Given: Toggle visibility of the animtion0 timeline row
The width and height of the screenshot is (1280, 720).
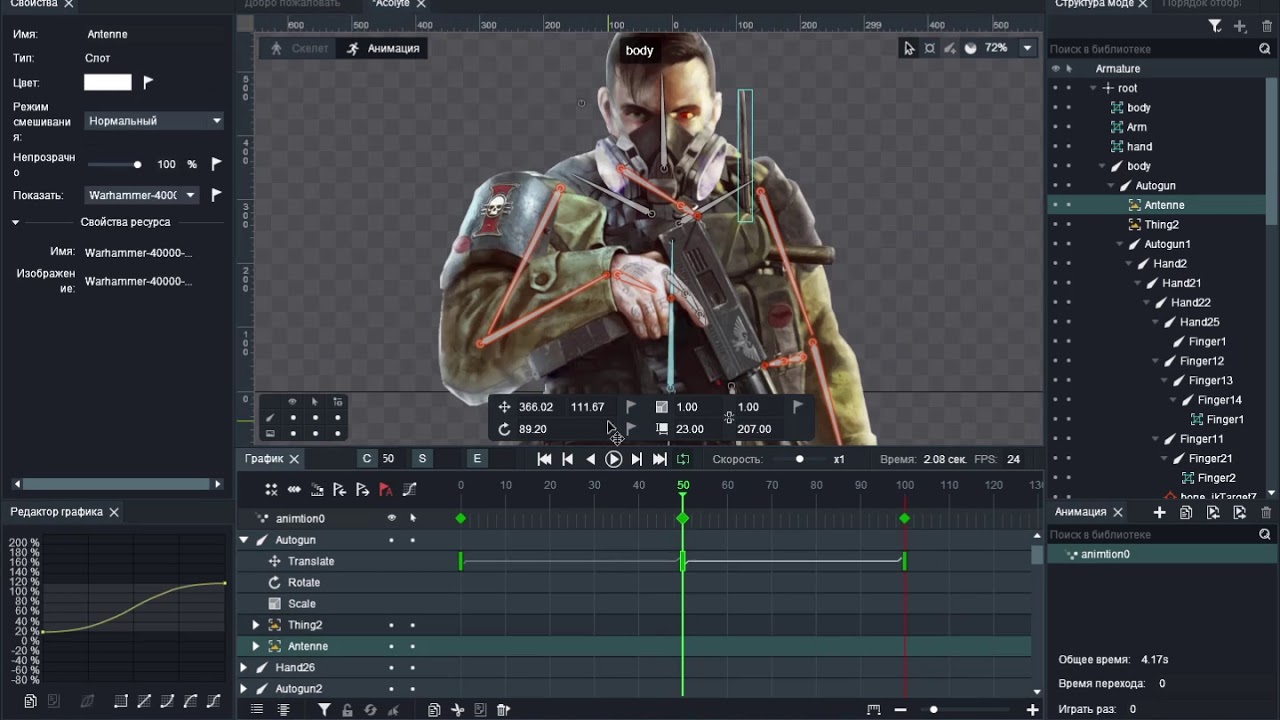Looking at the screenshot, I should [x=391, y=518].
